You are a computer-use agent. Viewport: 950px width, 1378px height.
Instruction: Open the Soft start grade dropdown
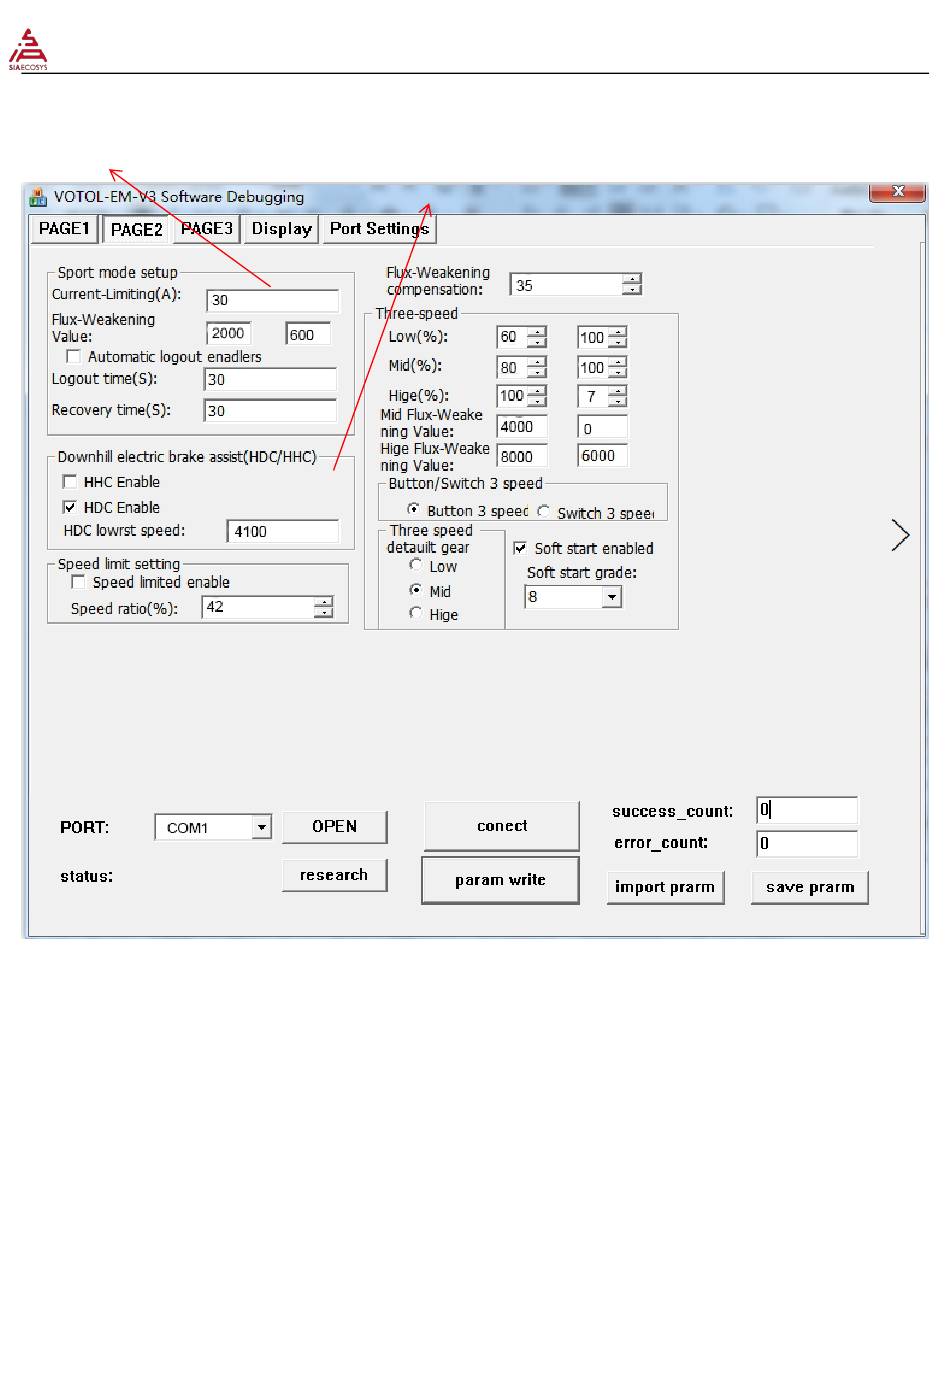612,597
